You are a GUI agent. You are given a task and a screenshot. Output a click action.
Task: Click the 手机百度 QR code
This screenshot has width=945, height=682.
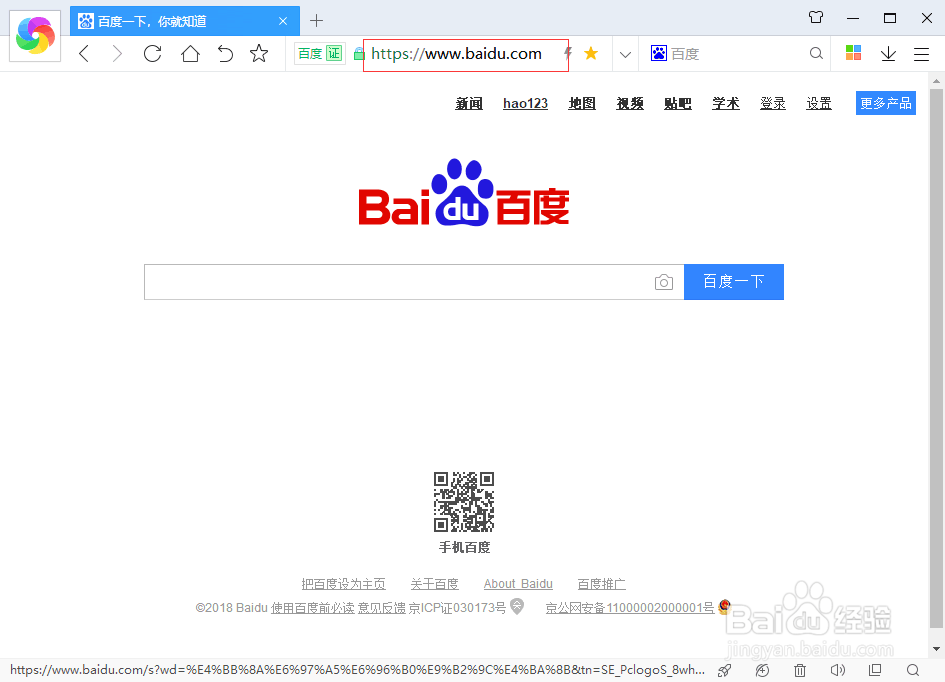pyautogui.click(x=464, y=502)
